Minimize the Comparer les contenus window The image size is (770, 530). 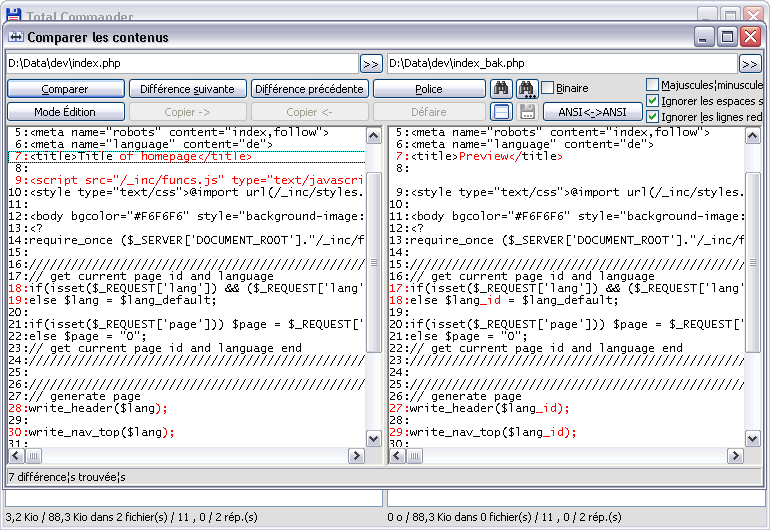point(704,37)
